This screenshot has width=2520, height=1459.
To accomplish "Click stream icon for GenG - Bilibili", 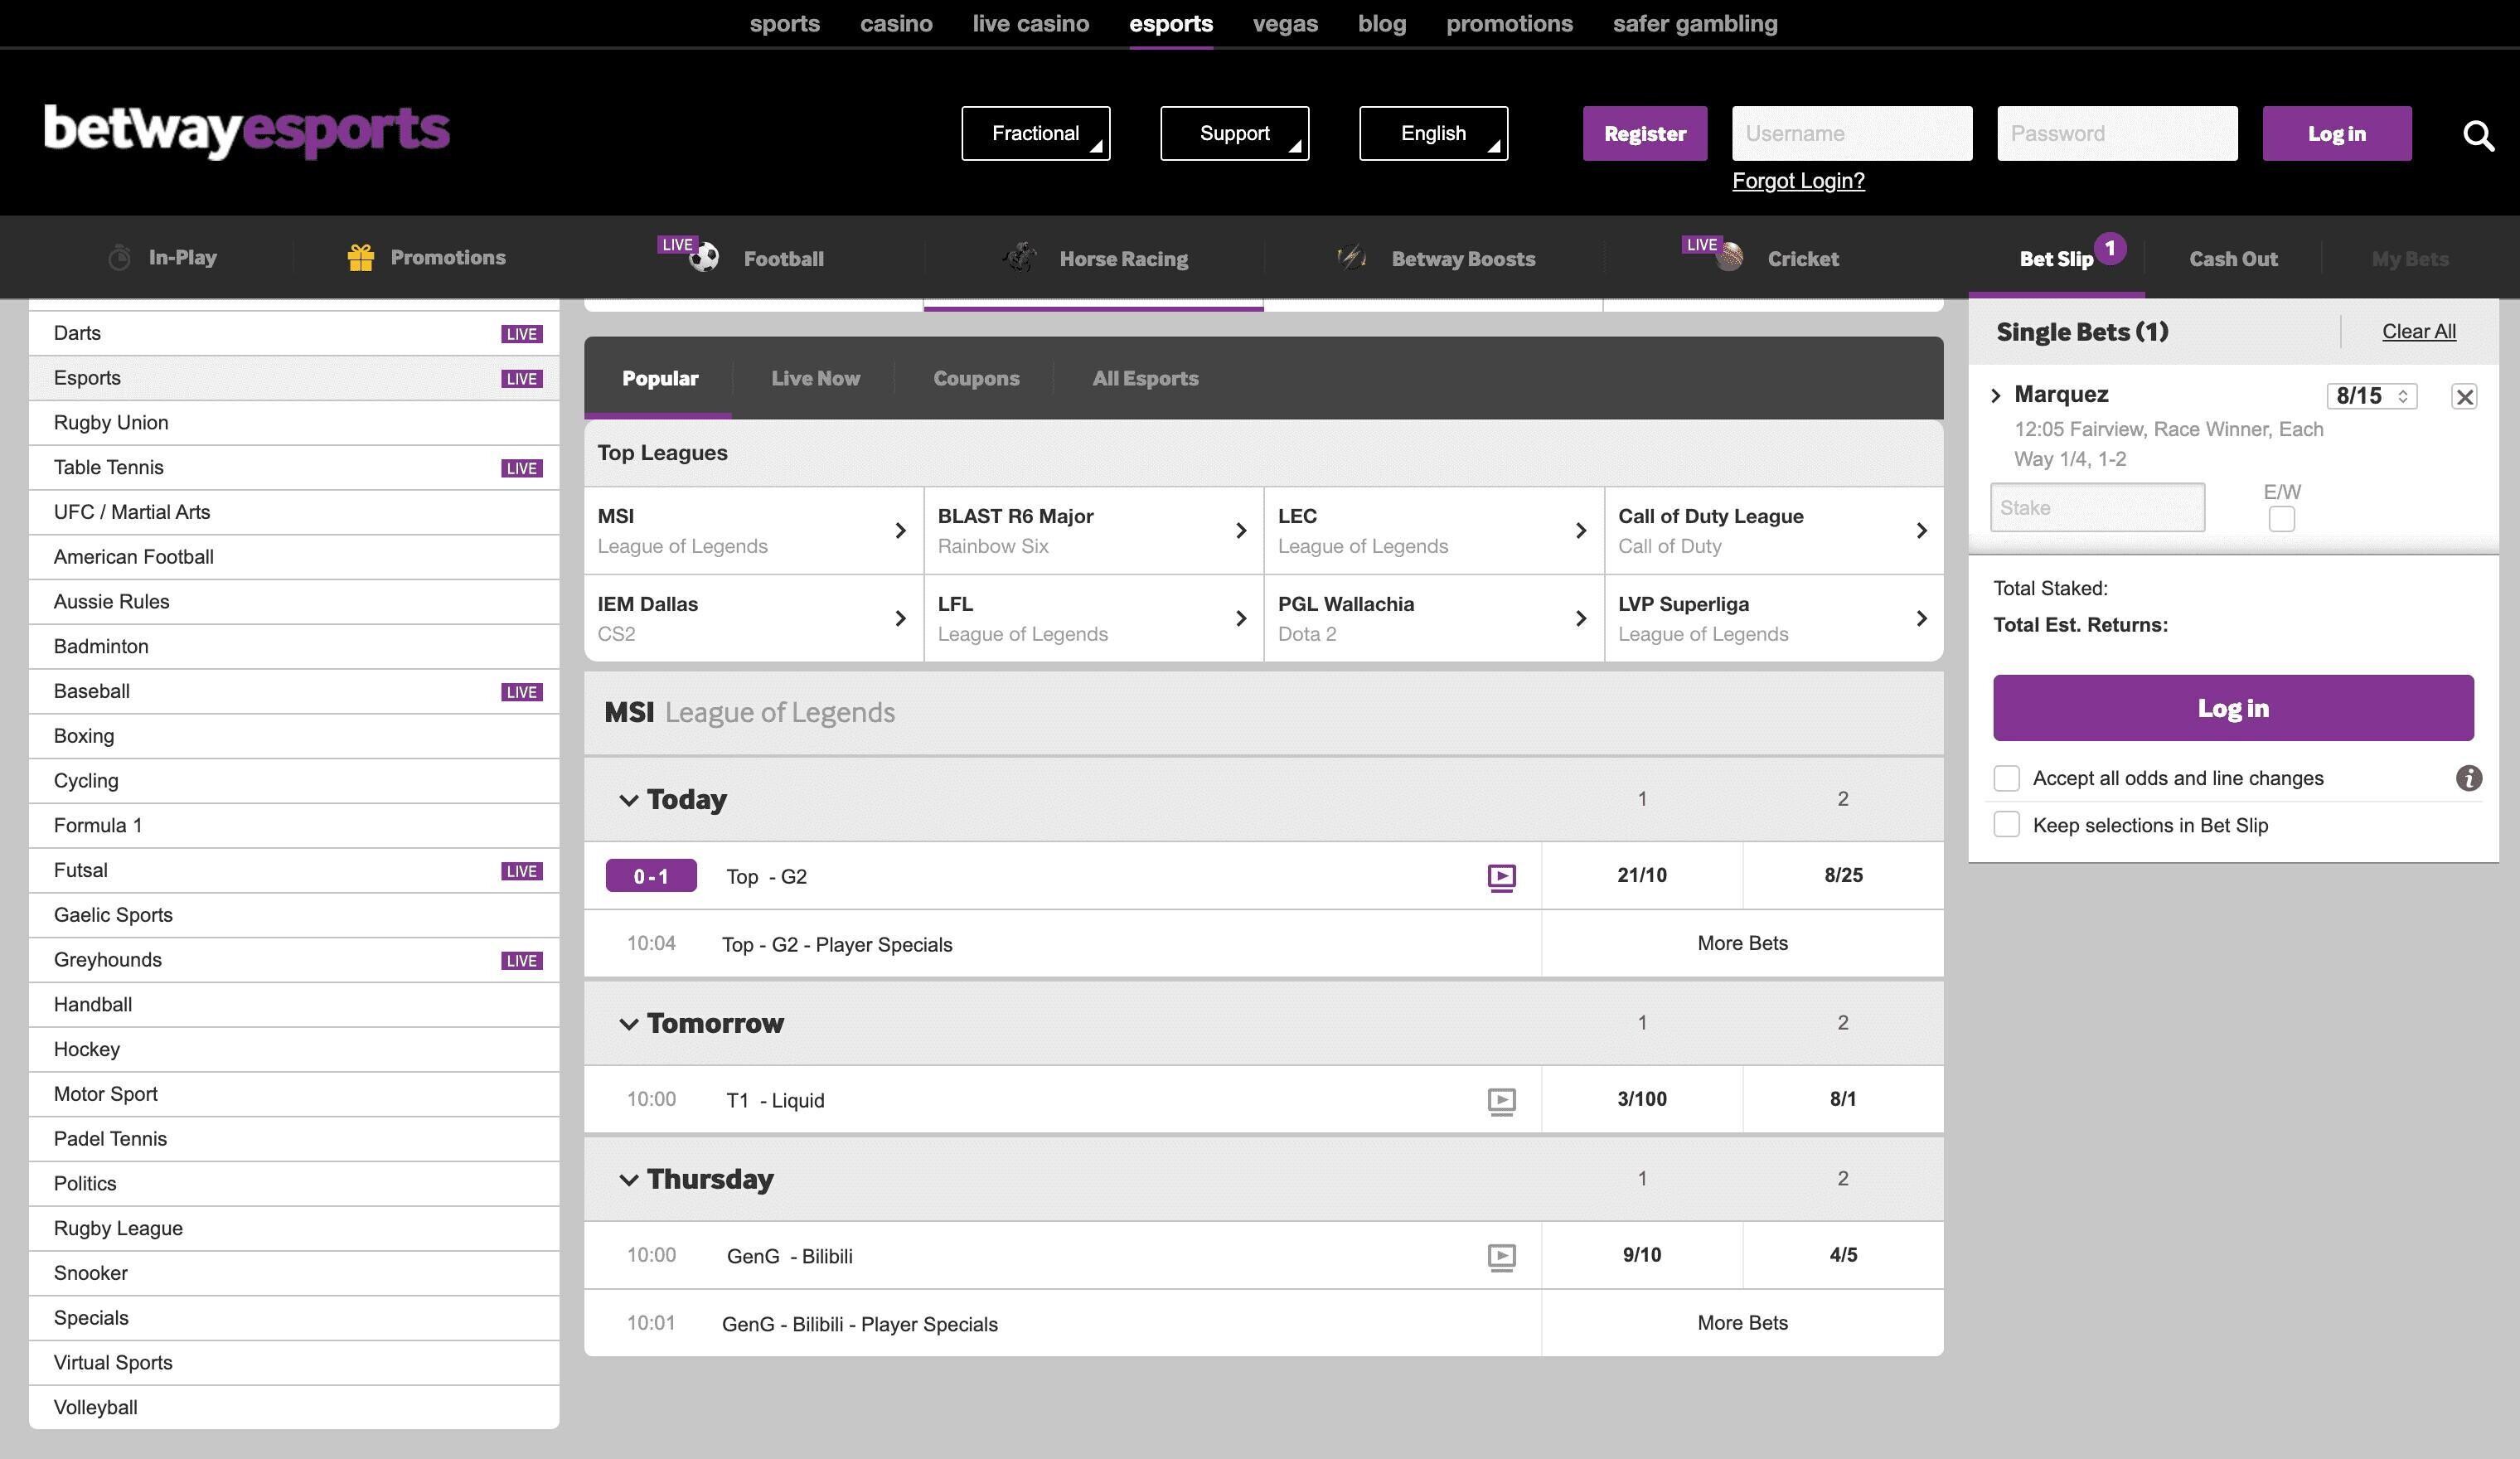I will 1501,1257.
